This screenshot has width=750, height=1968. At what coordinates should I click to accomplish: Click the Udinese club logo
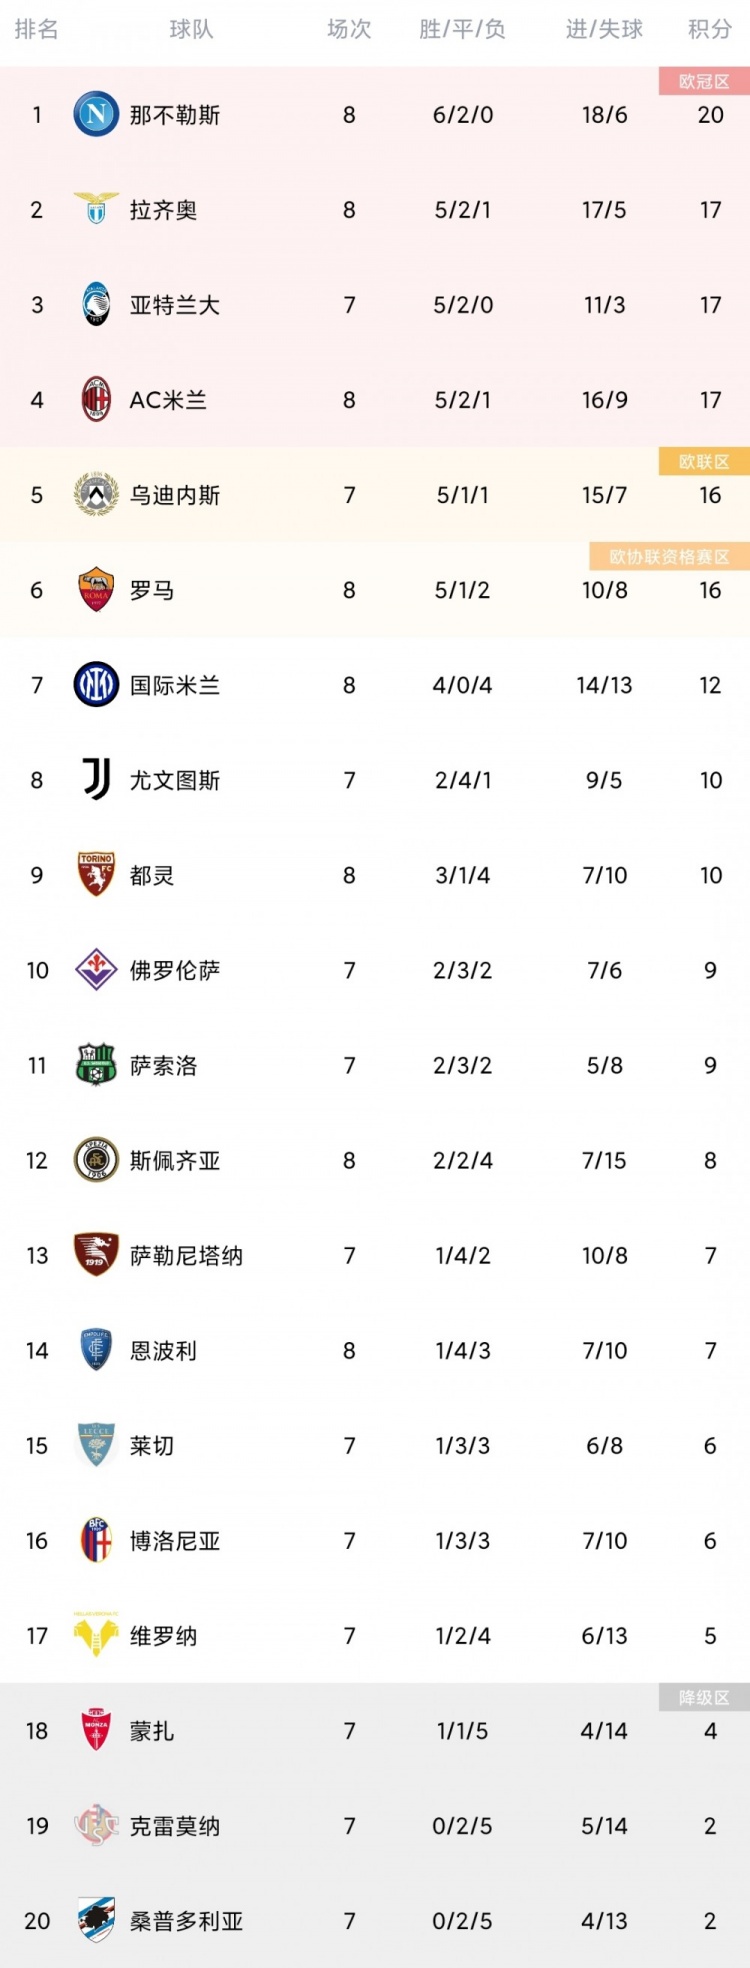(97, 494)
